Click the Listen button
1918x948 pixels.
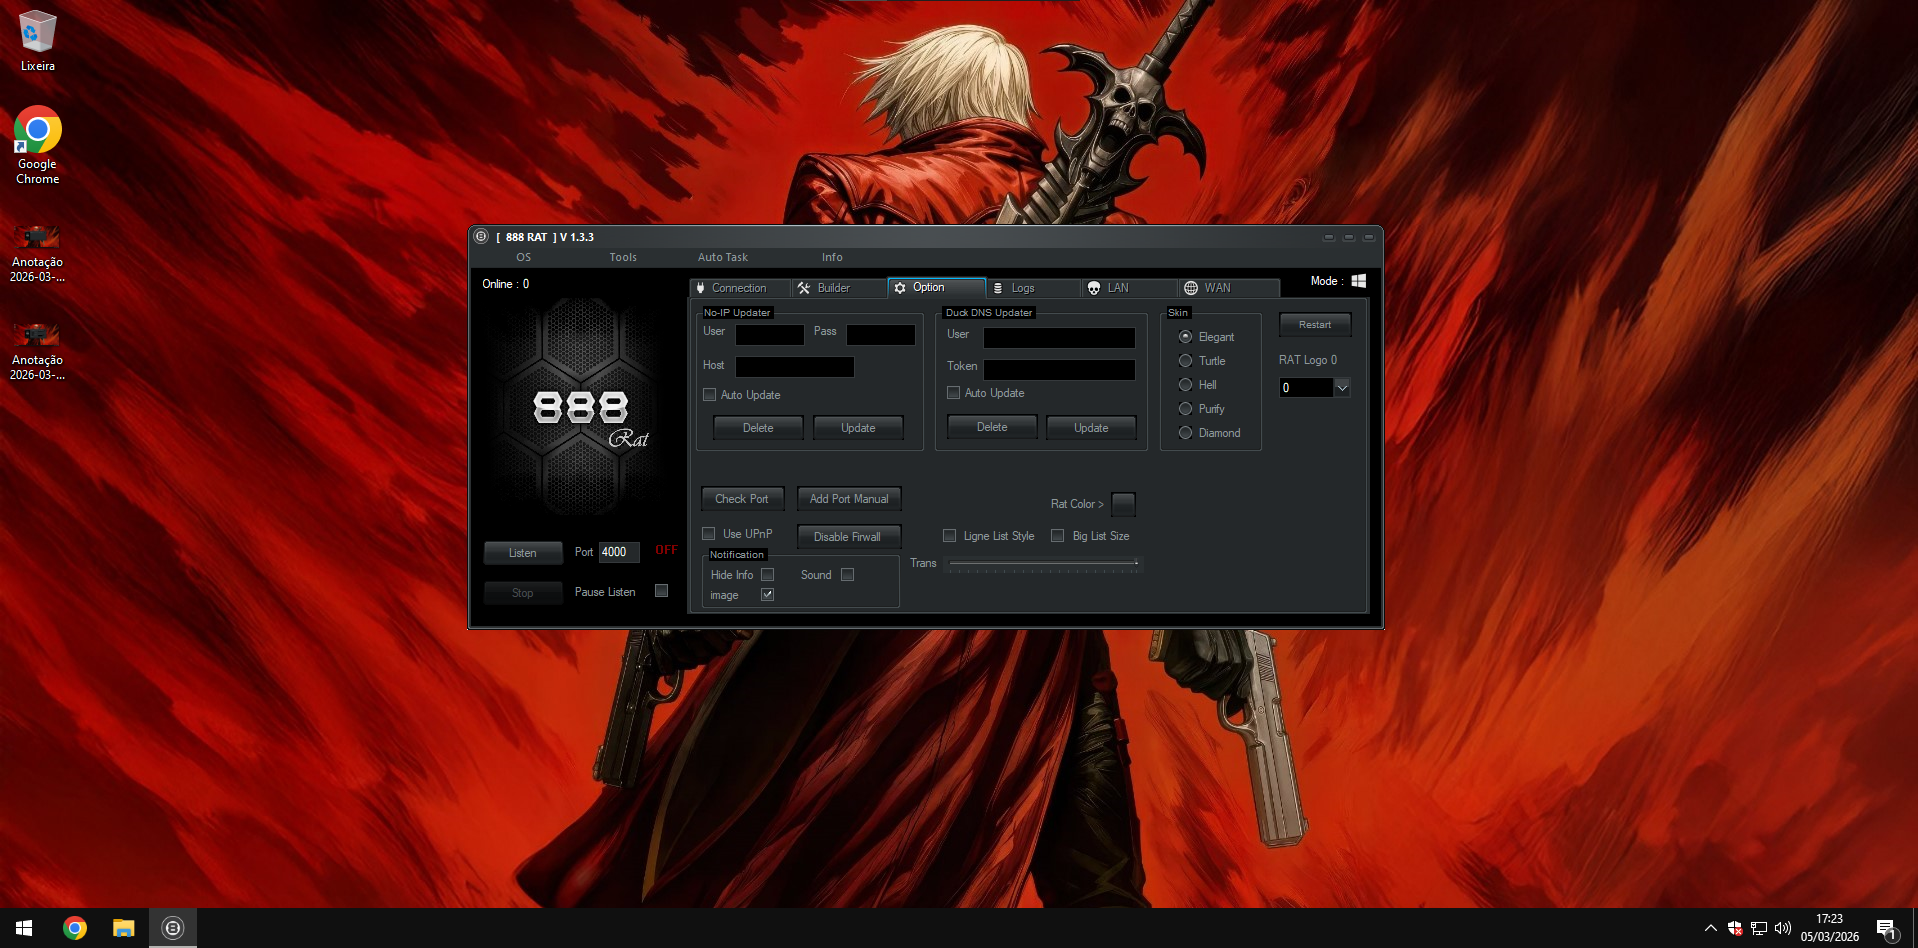point(523,553)
